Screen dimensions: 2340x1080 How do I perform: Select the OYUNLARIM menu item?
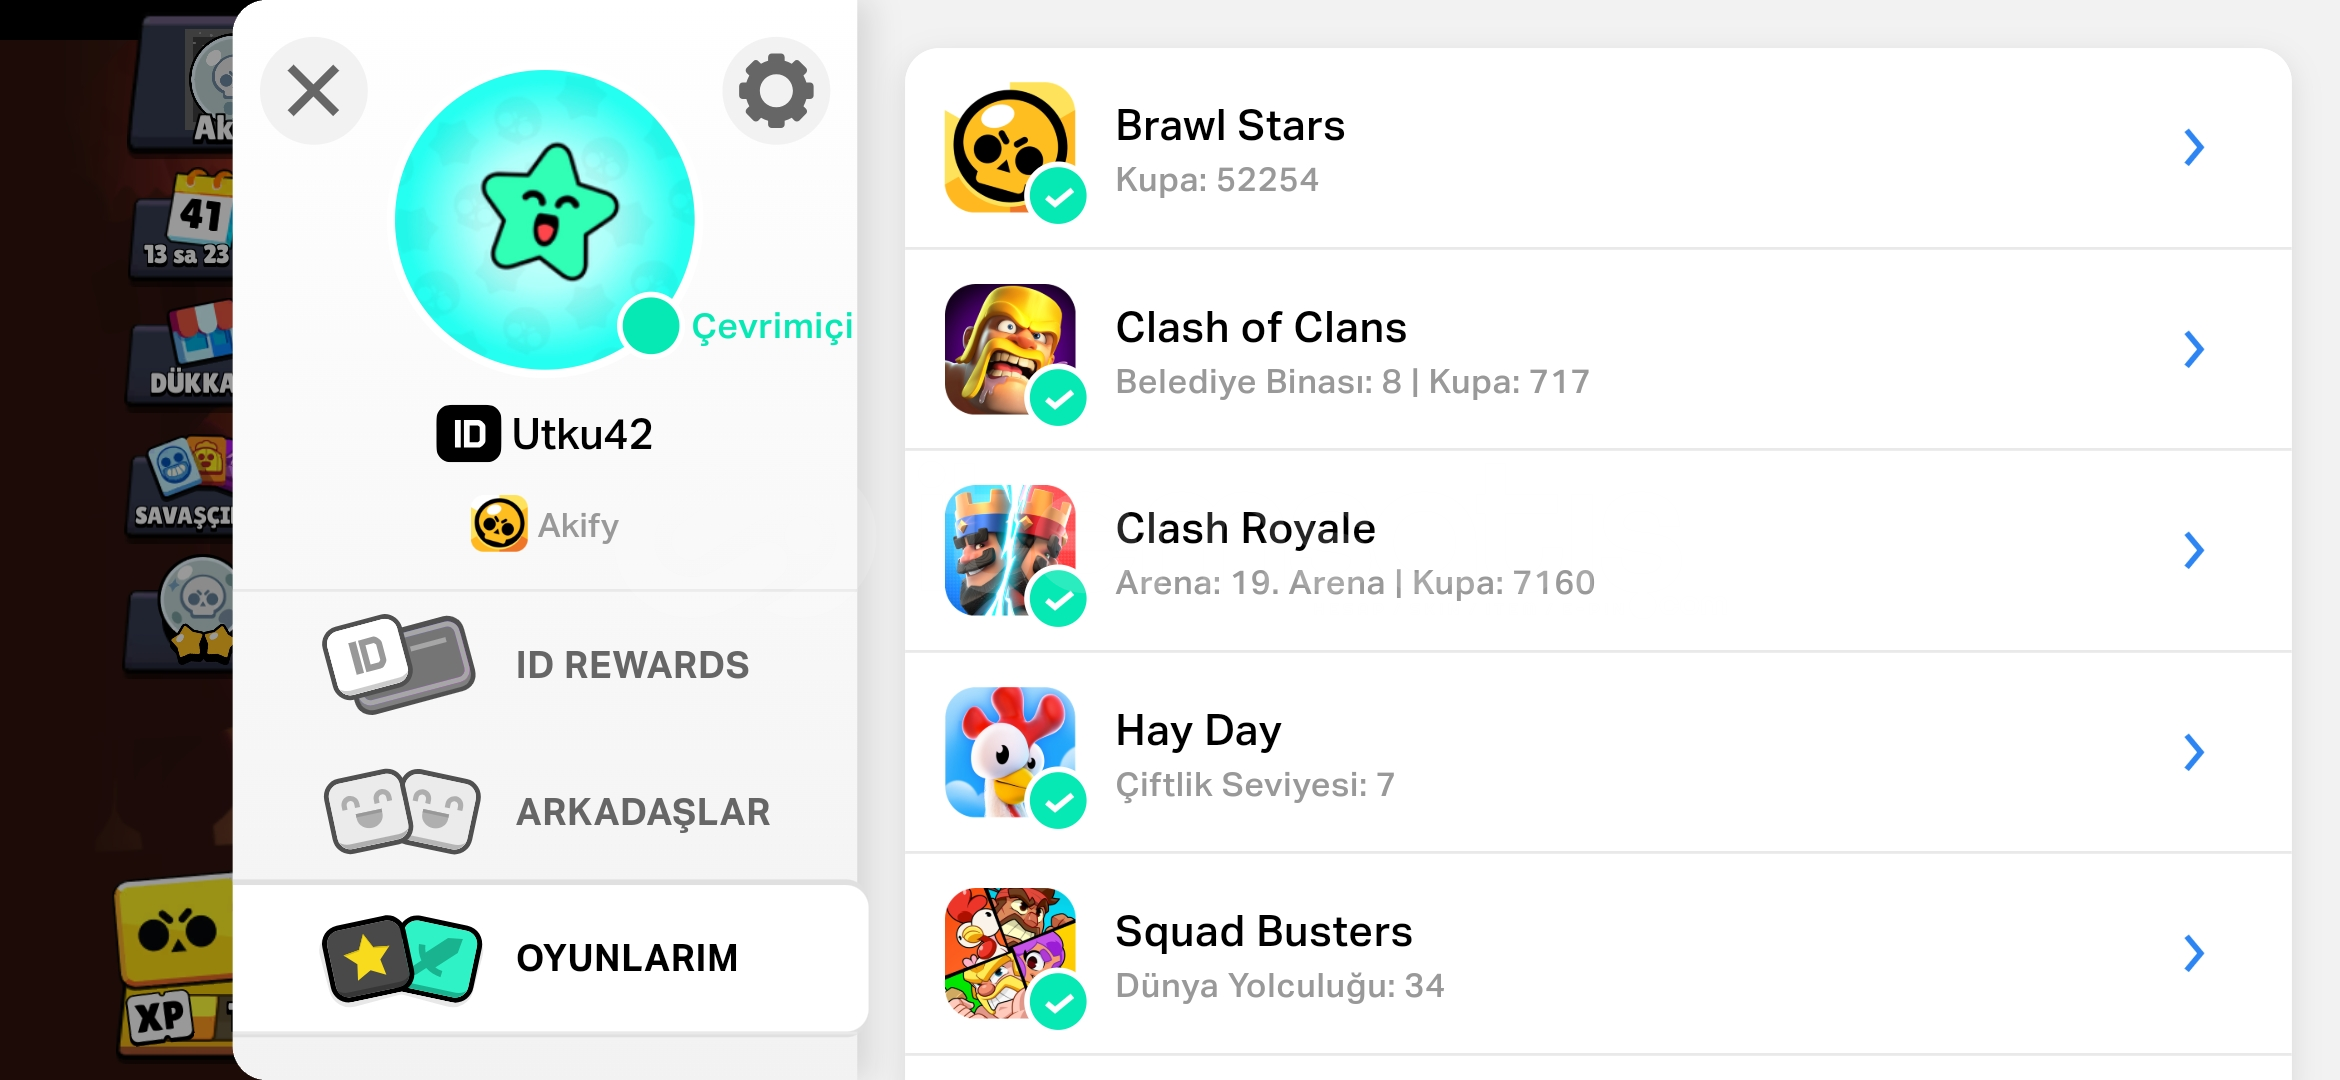click(x=550, y=957)
